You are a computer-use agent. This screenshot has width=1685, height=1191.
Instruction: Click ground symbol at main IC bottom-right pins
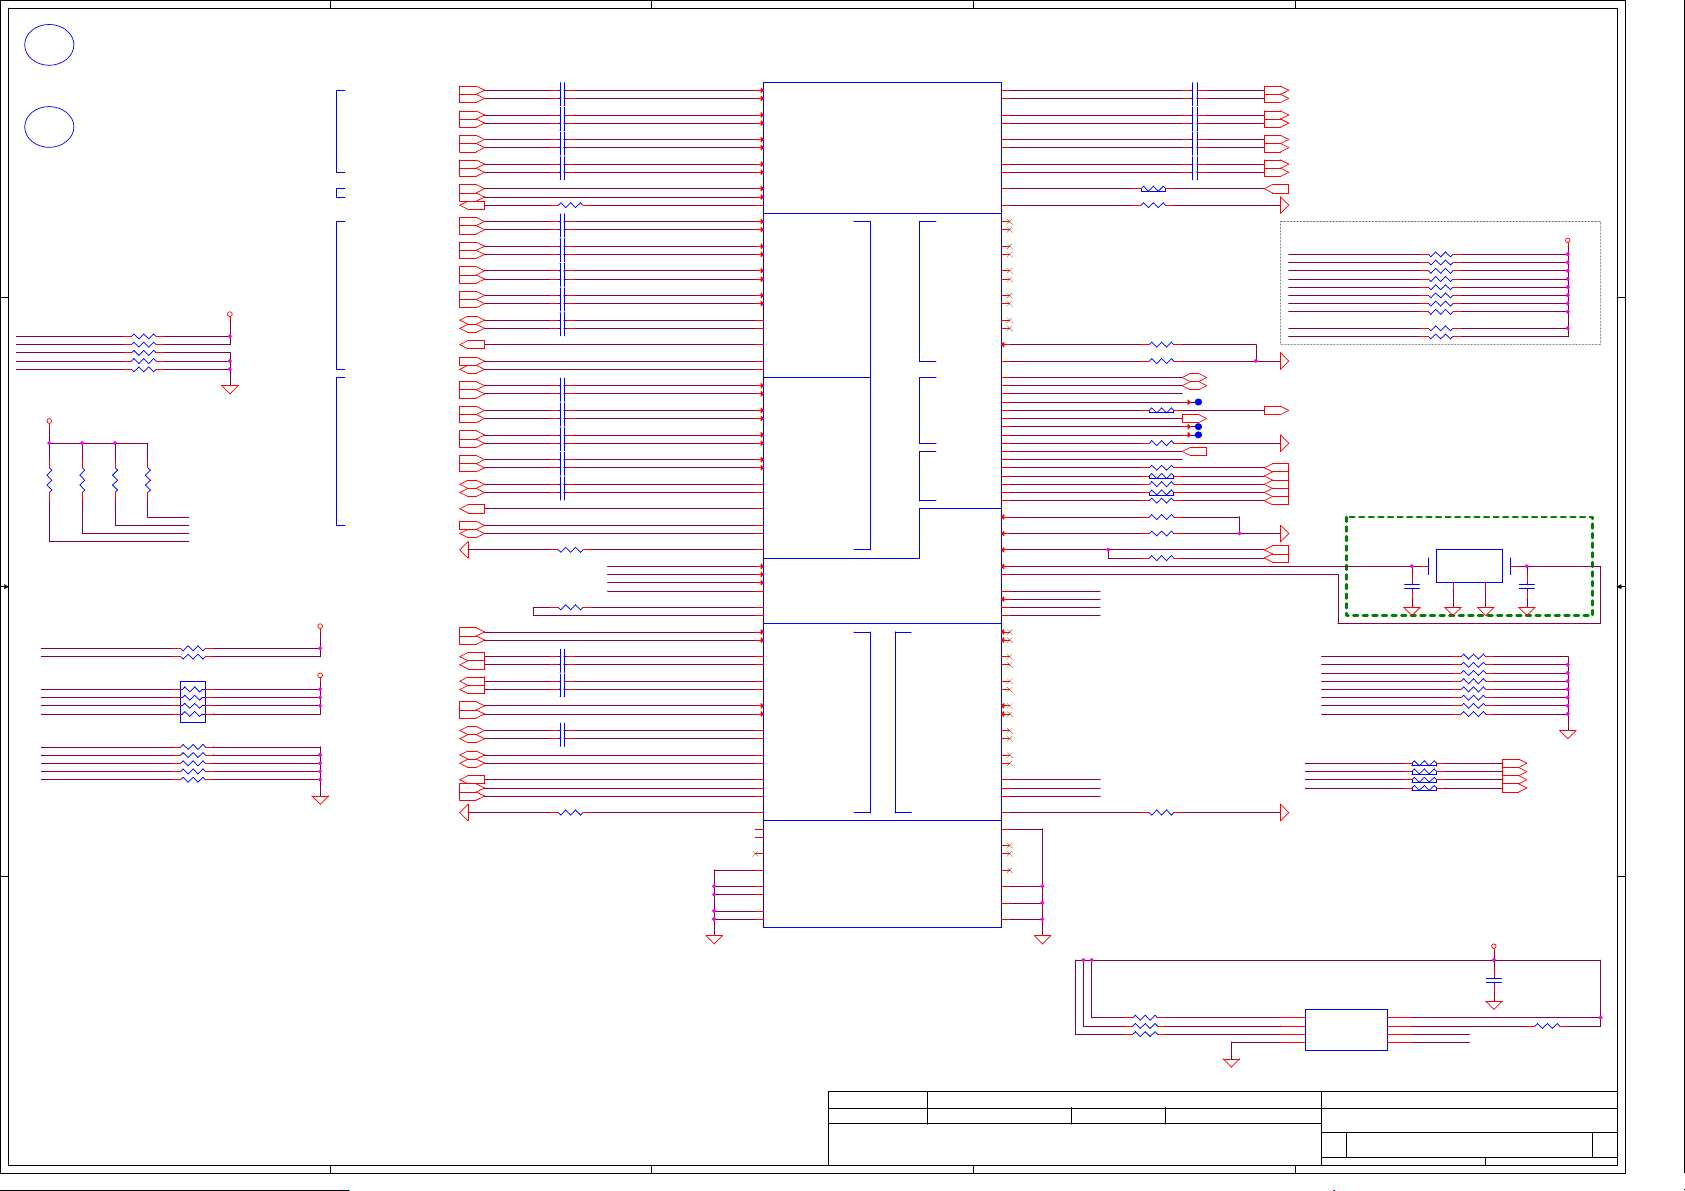point(1042,939)
